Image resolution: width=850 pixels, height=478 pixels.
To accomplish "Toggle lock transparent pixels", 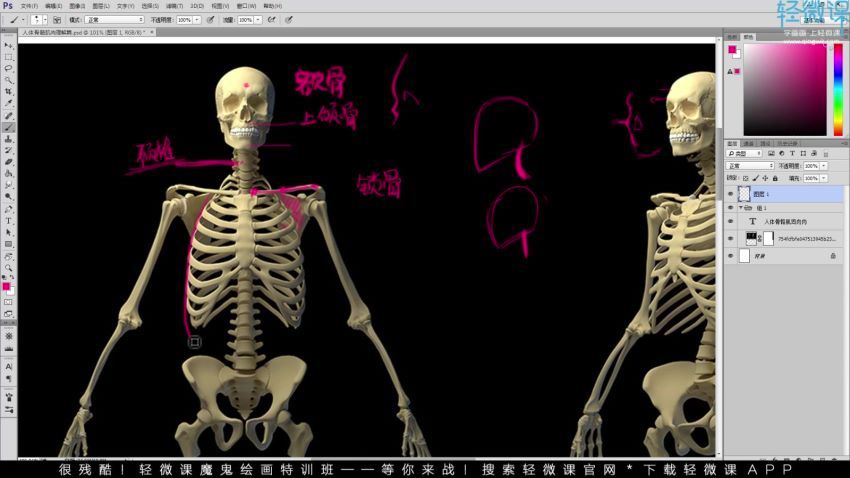I will click(x=746, y=178).
